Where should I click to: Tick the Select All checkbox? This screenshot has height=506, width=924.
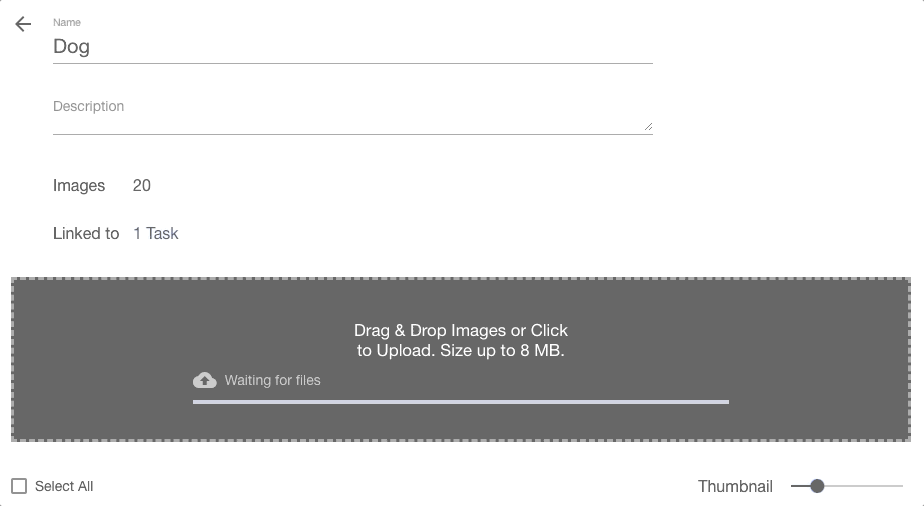pos(19,486)
